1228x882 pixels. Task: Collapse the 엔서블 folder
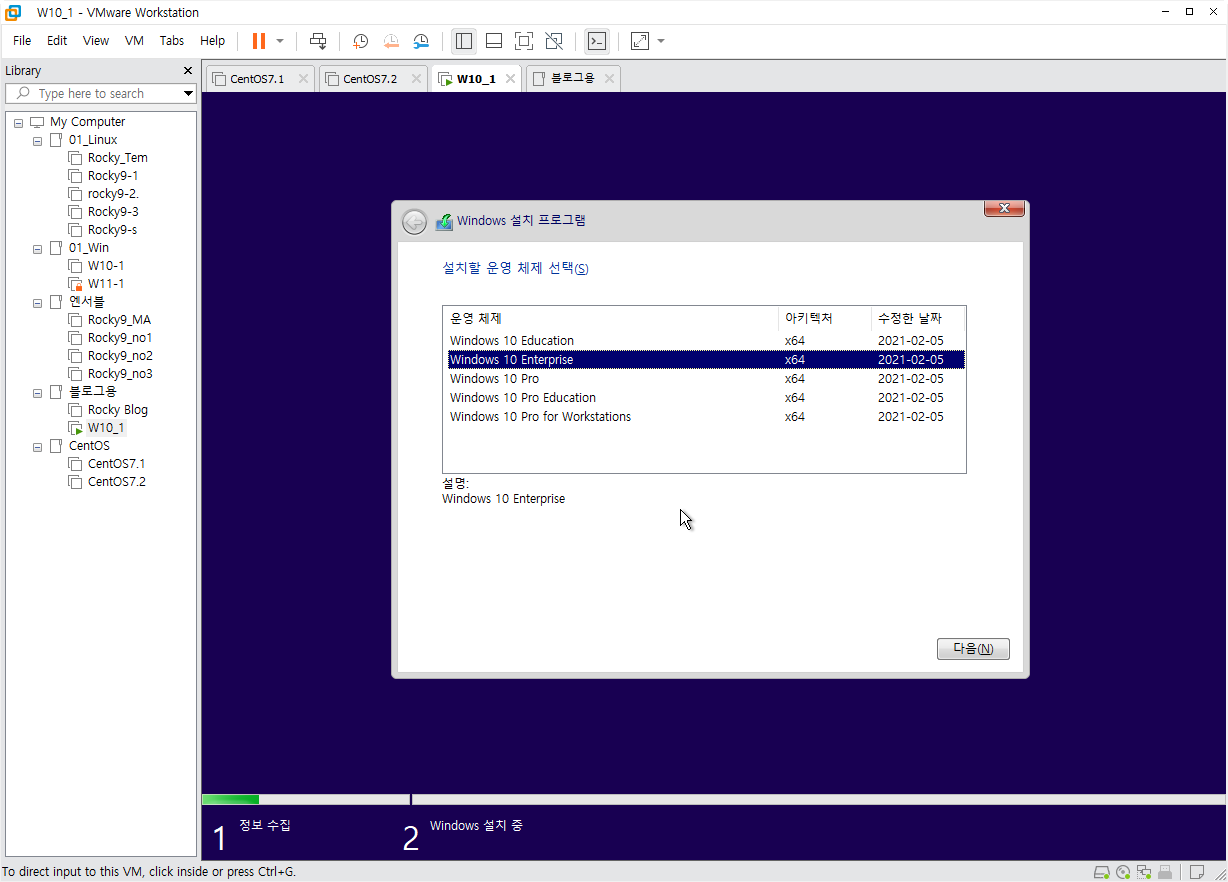click(x=38, y=302)
